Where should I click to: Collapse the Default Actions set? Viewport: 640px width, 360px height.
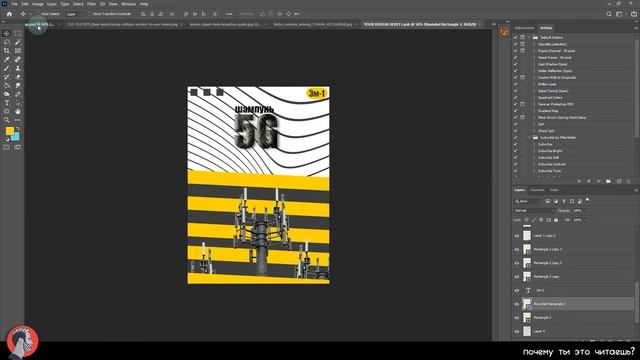point(529,38)
